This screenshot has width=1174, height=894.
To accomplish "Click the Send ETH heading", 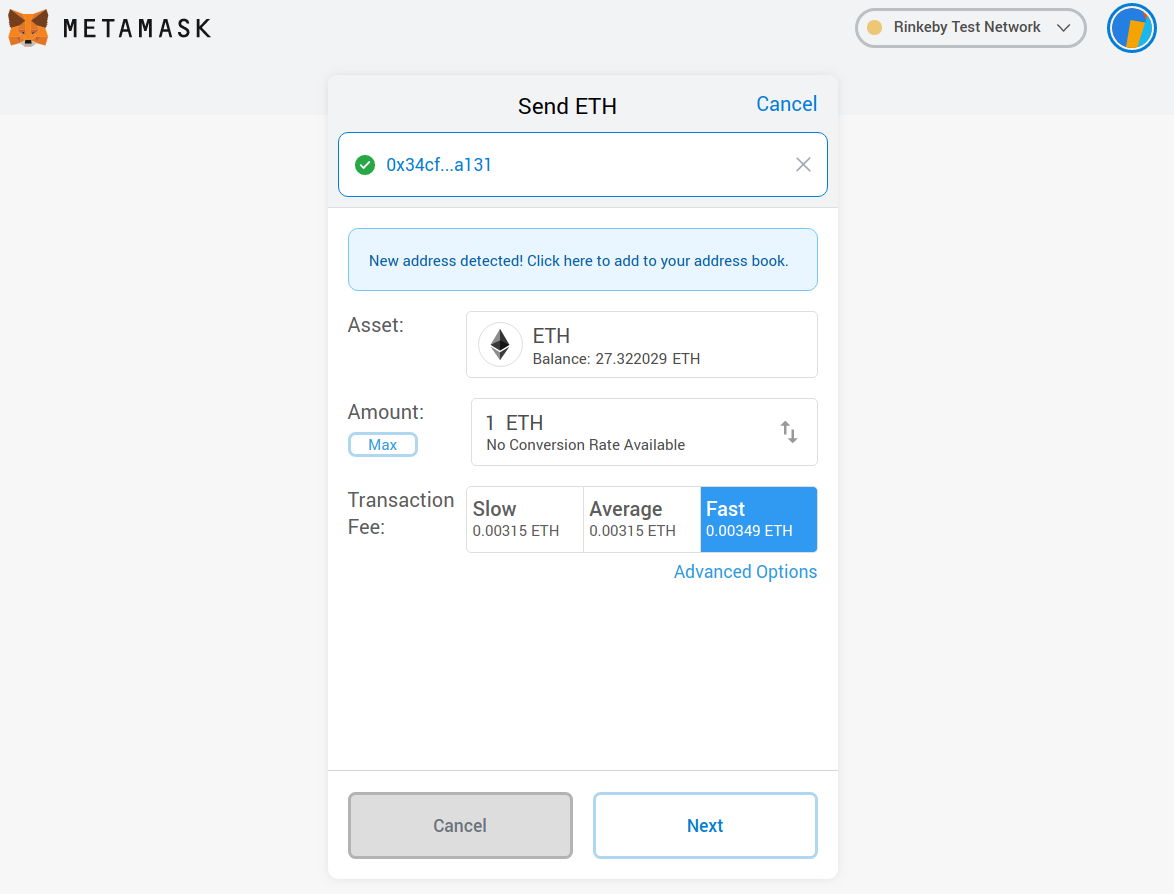I will pos(567,106).
